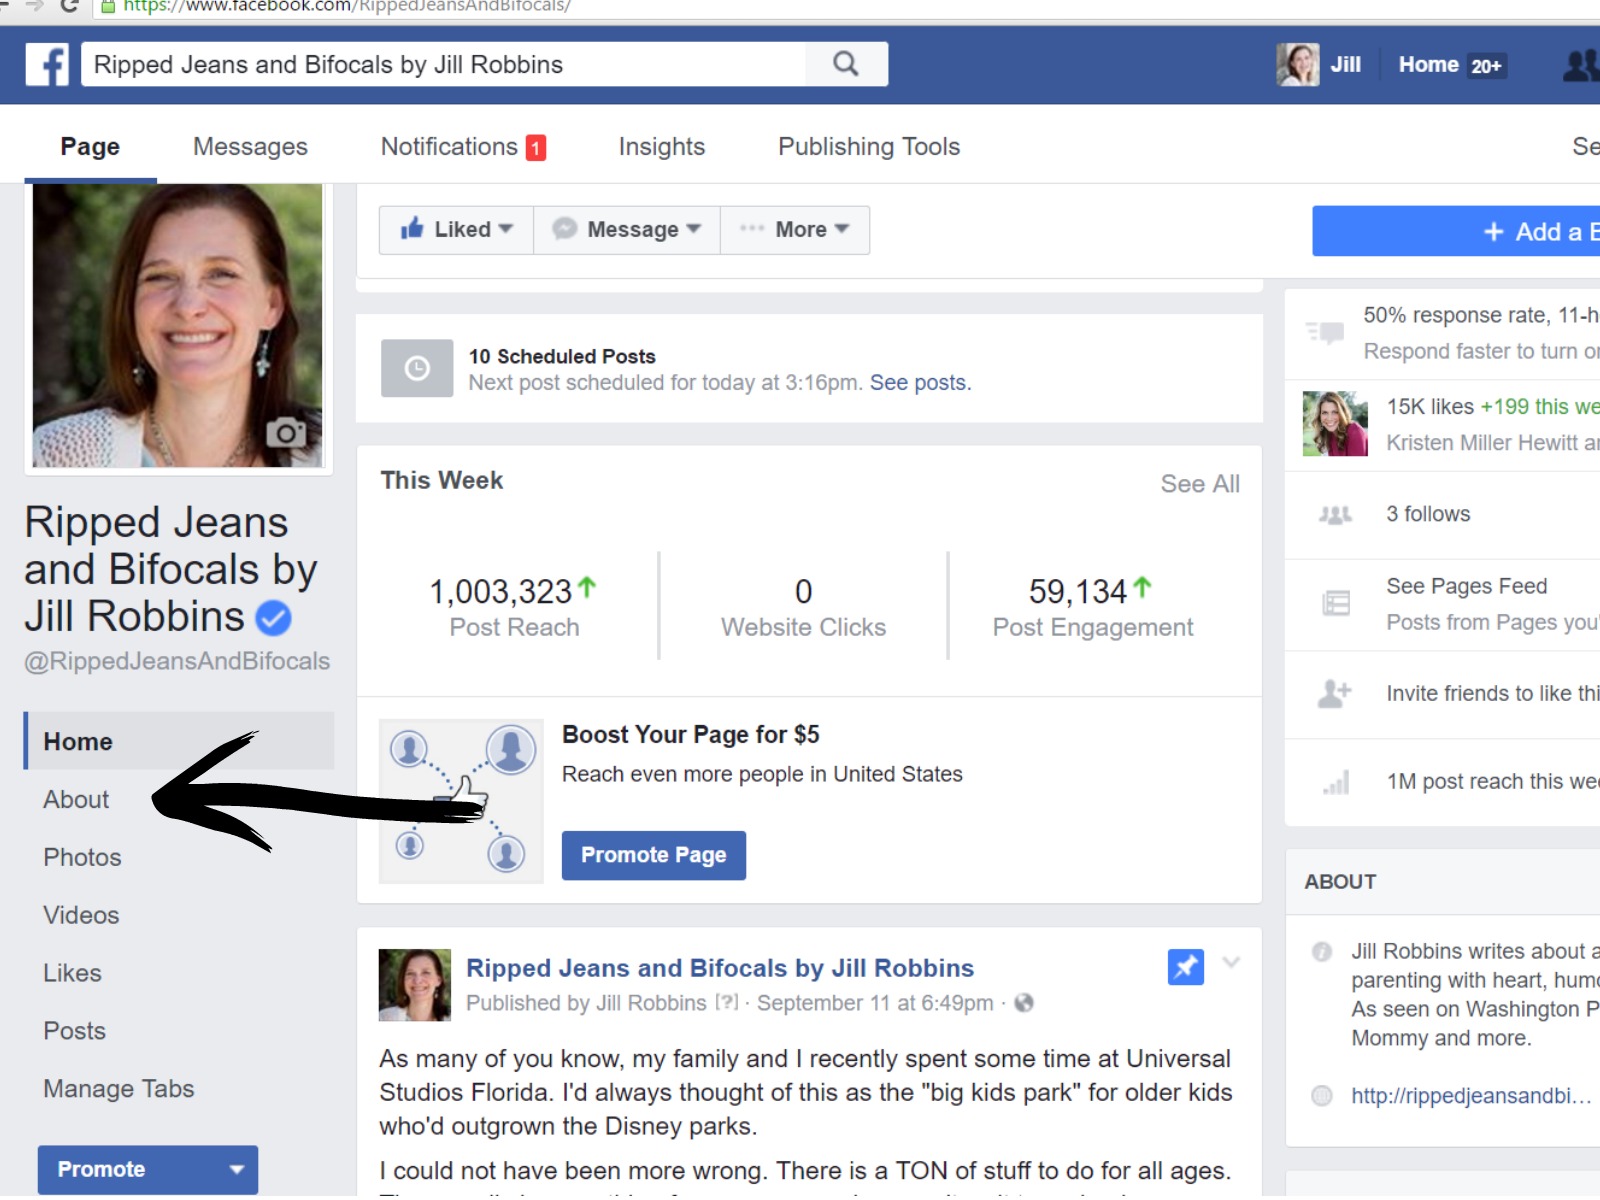The width and height of the screenshot is (1600, 1200).
Task: Click the scheduled posts clock icon
Action: [417, 369]
